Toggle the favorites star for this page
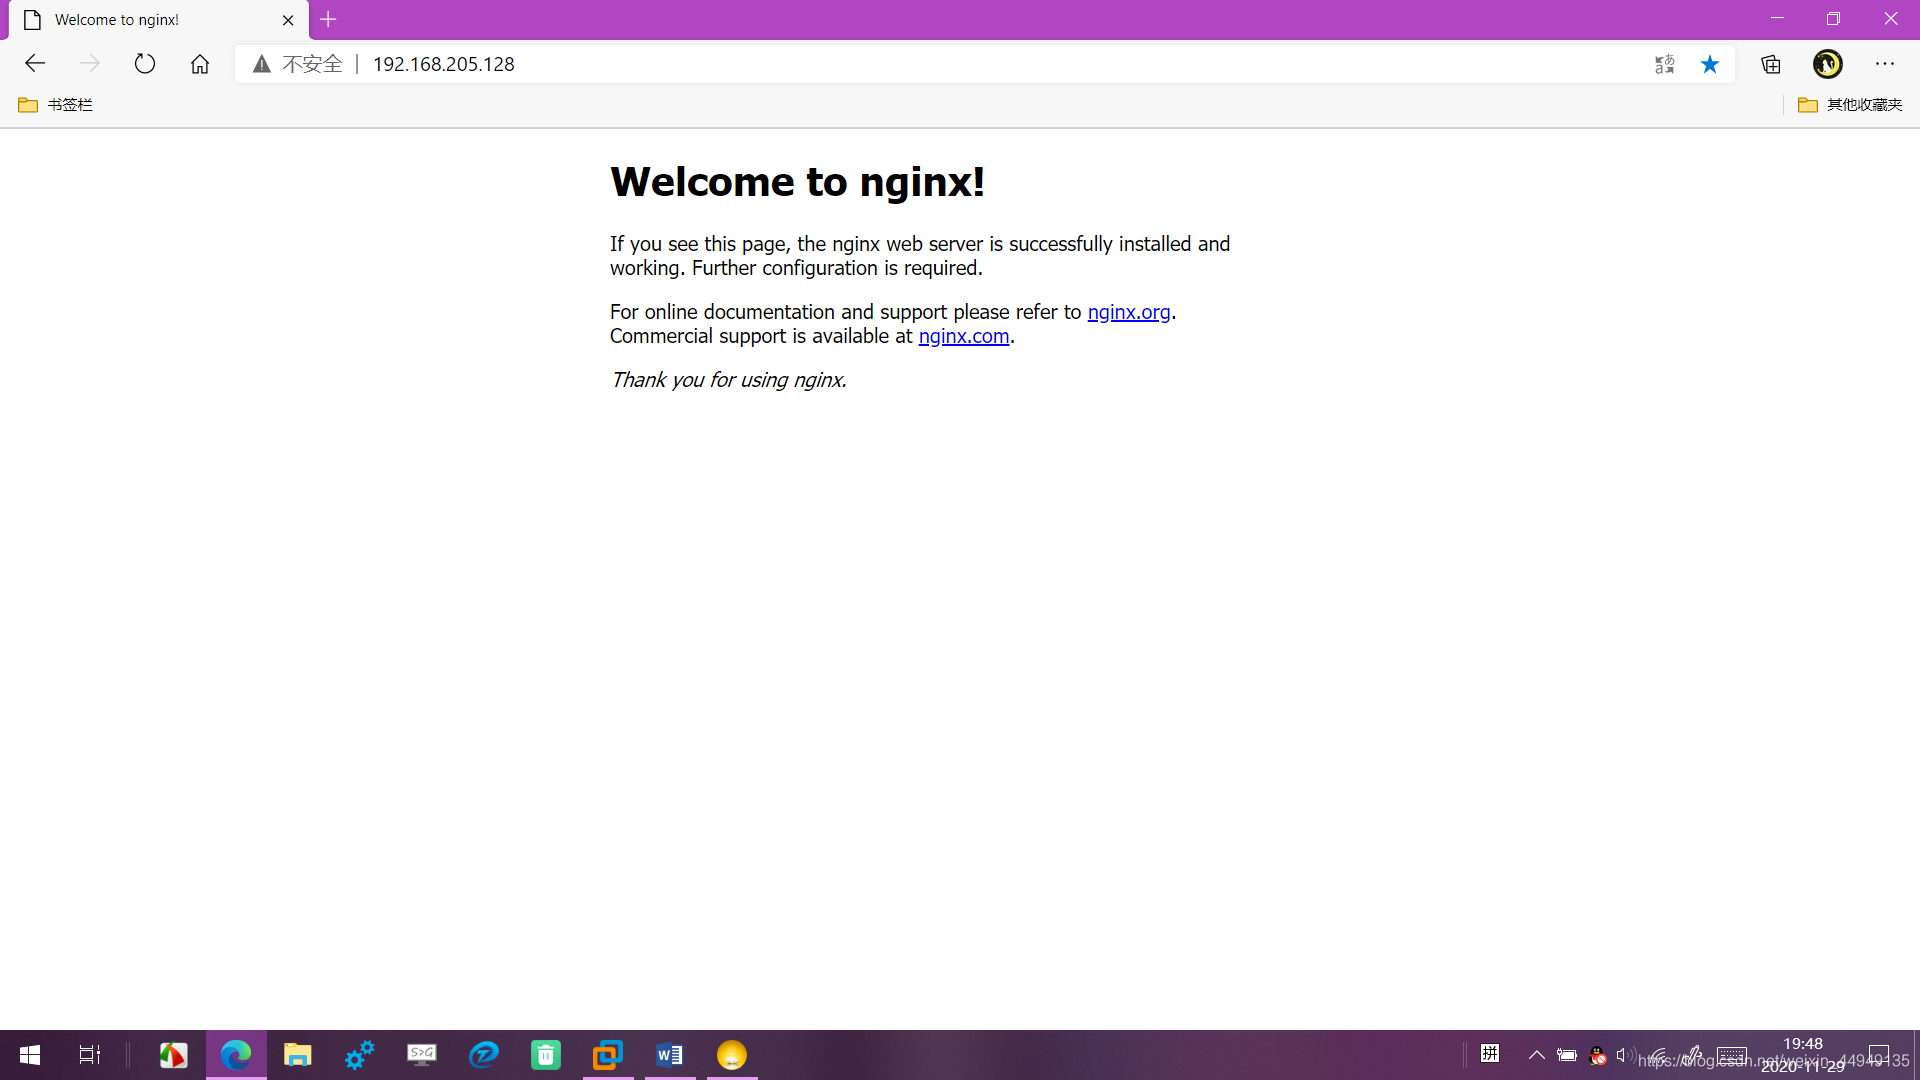Viewport: 1920px width, 1080px height. point(1710,64)
